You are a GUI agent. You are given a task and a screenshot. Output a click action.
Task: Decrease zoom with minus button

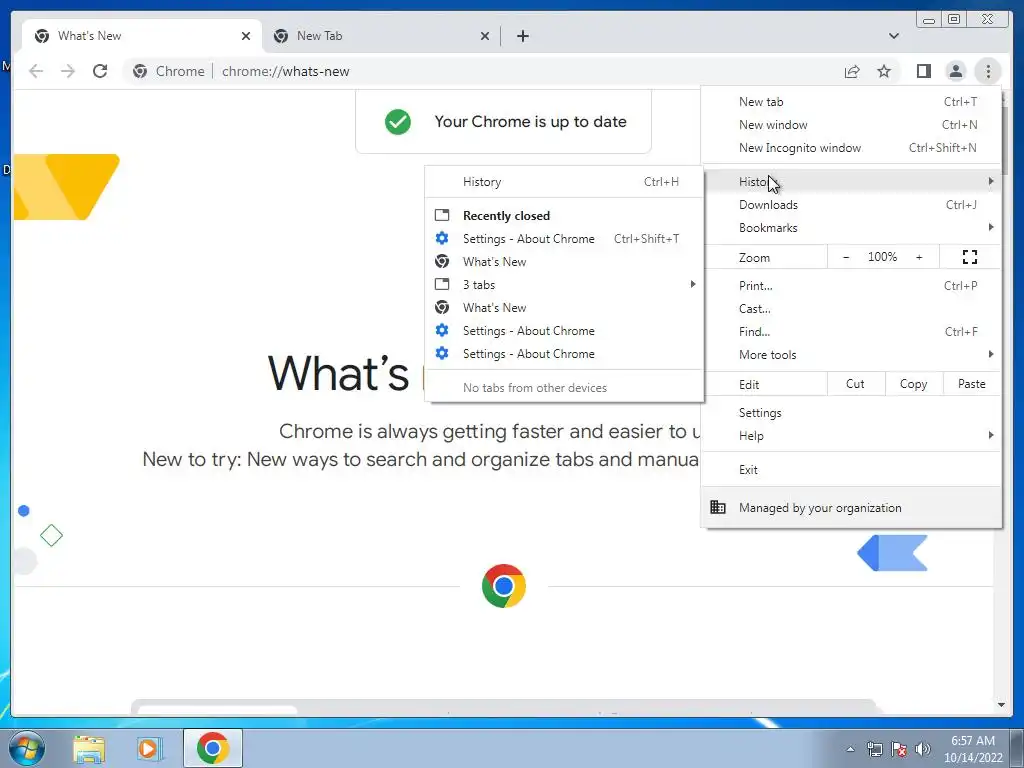pyautogui.click(x=846, y=257)
